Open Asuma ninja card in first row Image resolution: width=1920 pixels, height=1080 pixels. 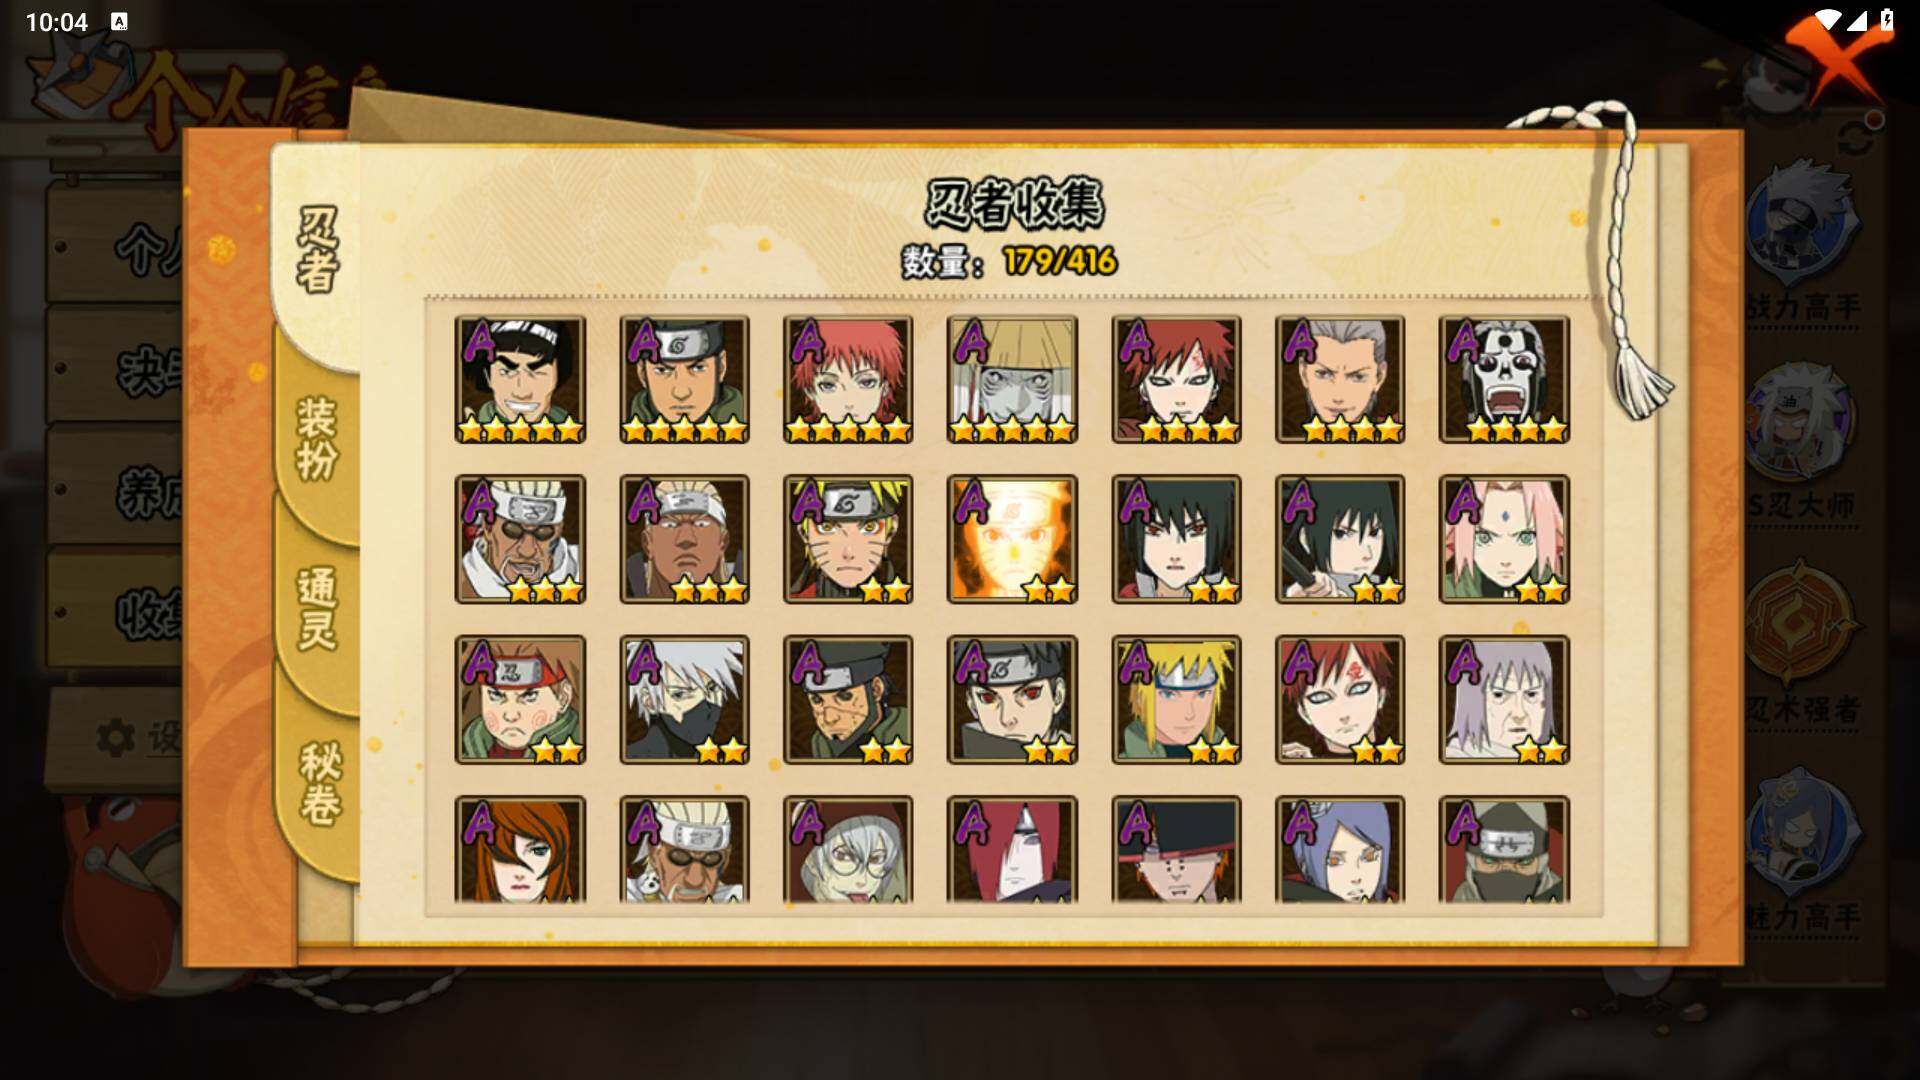684,380
